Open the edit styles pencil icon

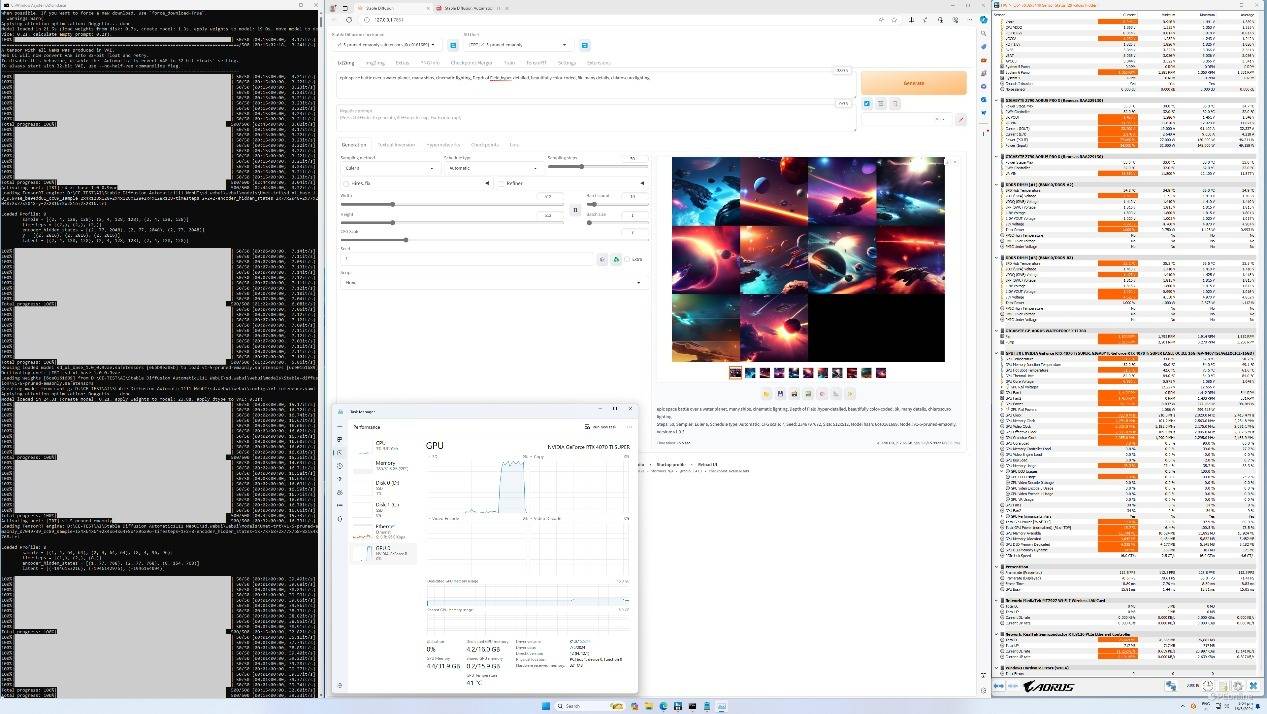pos(961,119)
